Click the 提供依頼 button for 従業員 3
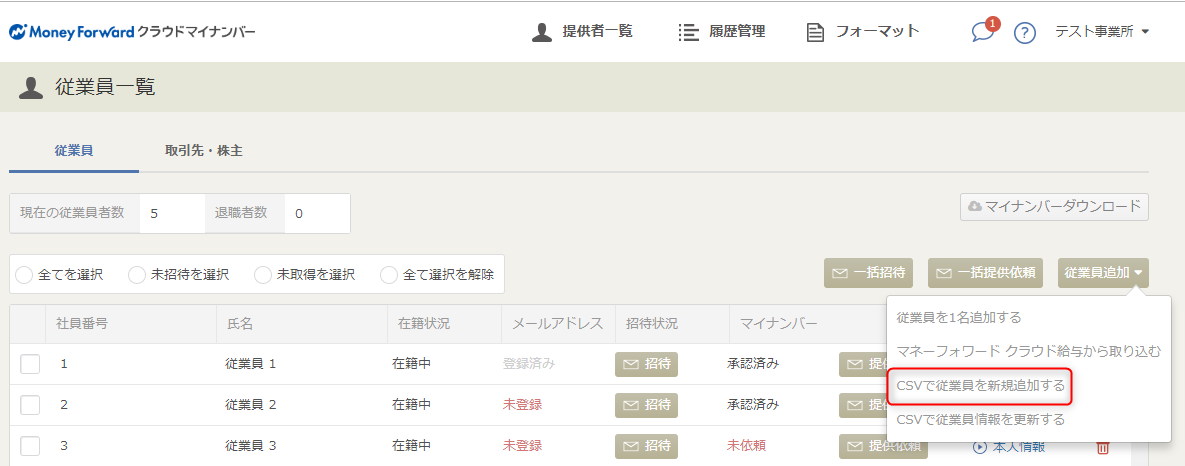 pyautogui.click(x=883, y=446)
